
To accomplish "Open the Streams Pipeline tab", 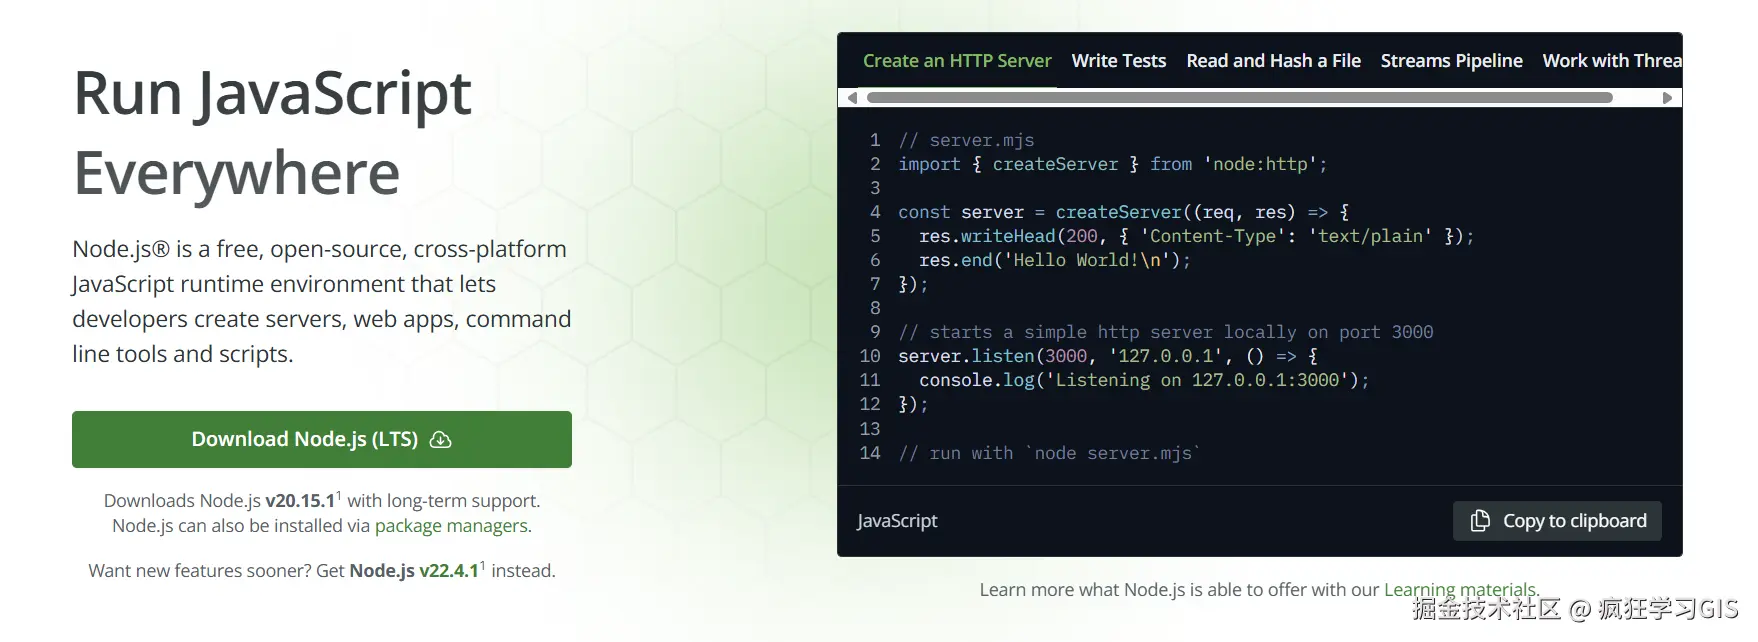I will [x=1451, y=61].
